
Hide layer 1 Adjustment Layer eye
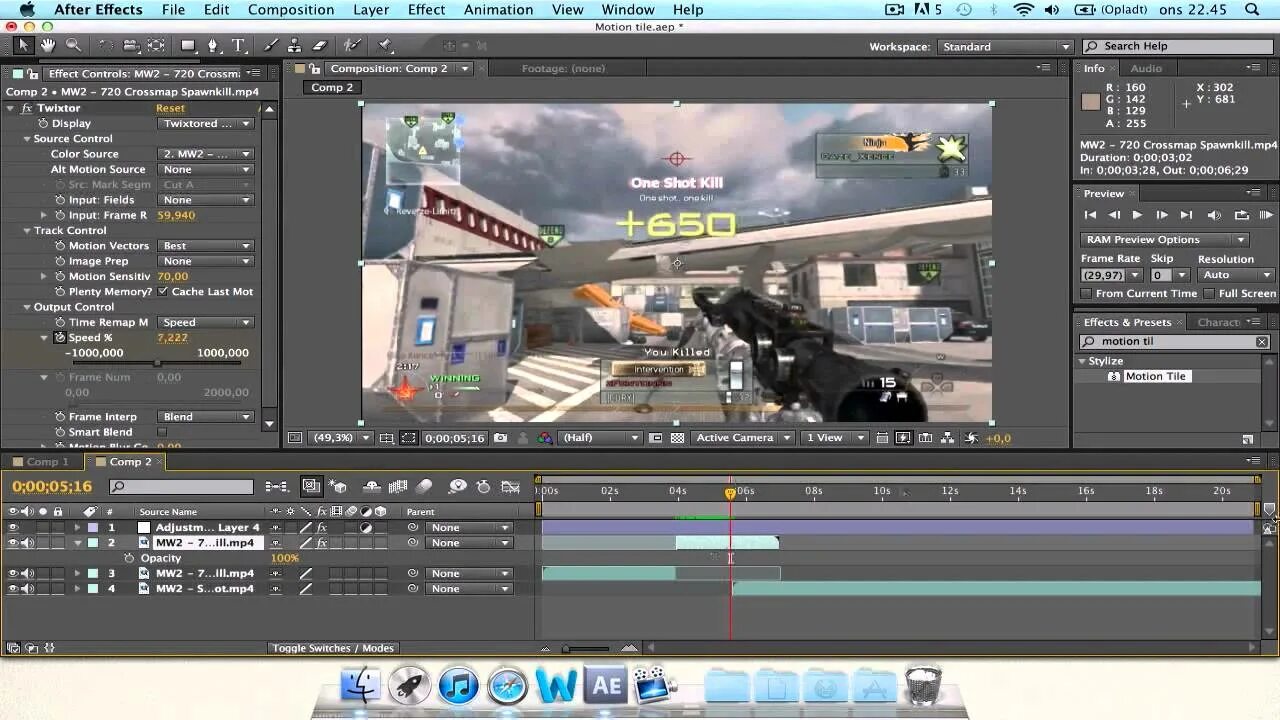tap(13, 528)
